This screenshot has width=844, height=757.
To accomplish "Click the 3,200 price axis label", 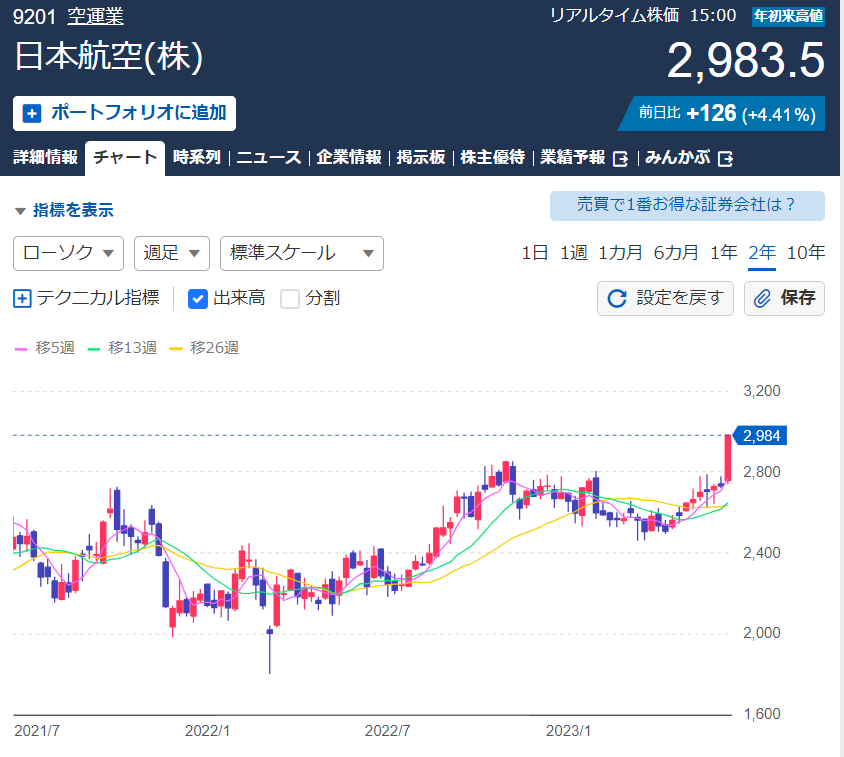I will tap(762, 391).
